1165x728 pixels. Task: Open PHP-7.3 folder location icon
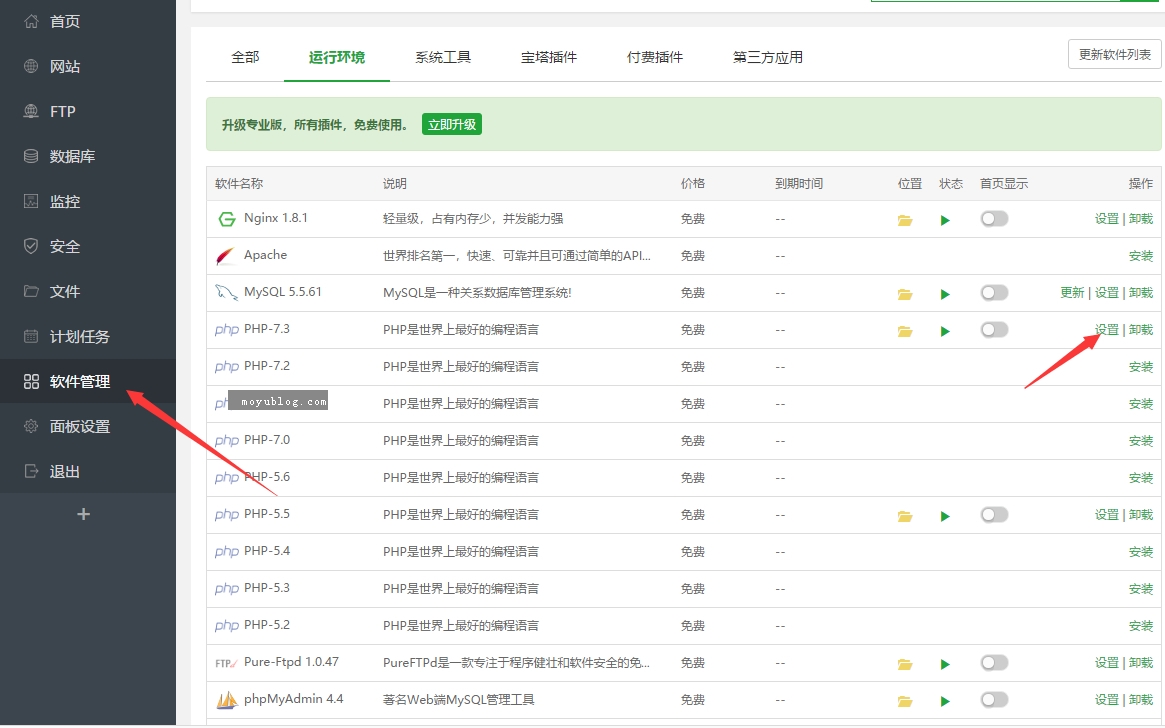point(905,330)
